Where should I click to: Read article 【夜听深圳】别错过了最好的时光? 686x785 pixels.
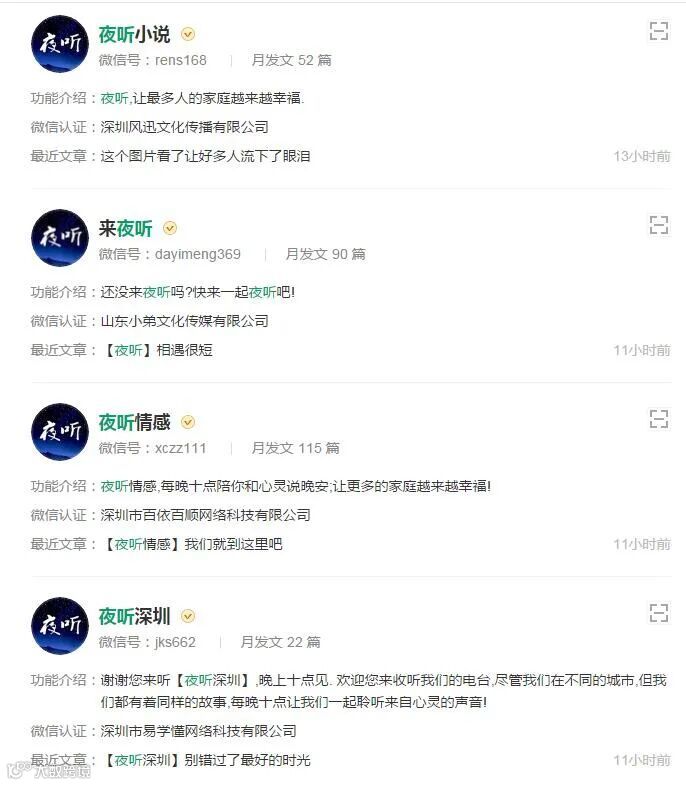206,760
